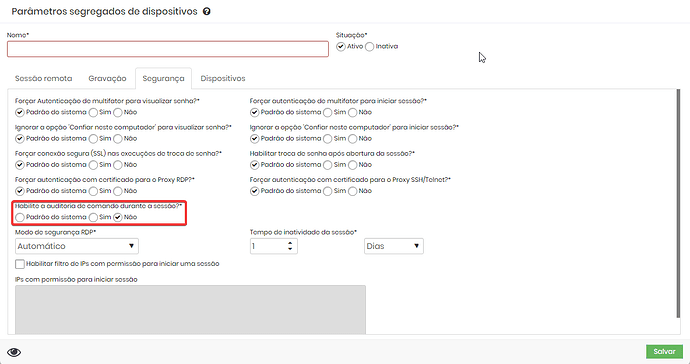Decrease inactivity time with down arrow

click(290, 249)
